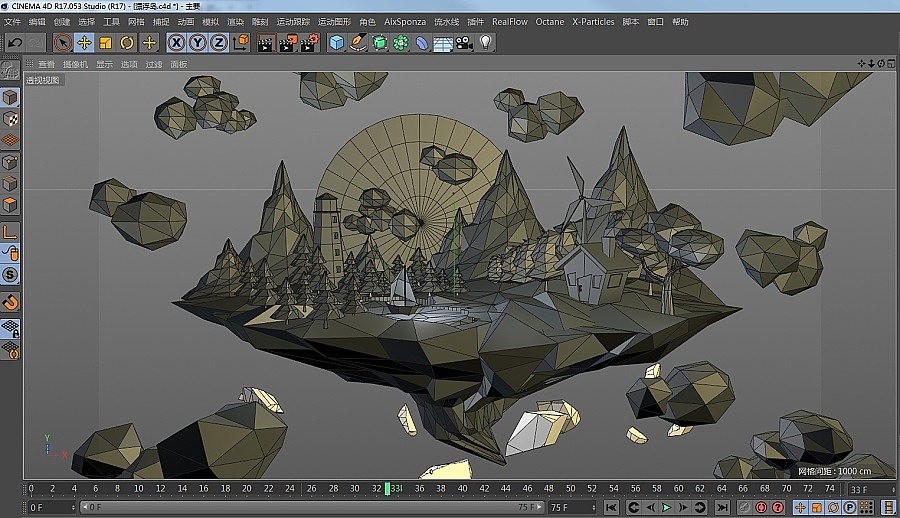Open viewport 显示 (Display) menu
900x518 pixels.
[x=104, y=64]
